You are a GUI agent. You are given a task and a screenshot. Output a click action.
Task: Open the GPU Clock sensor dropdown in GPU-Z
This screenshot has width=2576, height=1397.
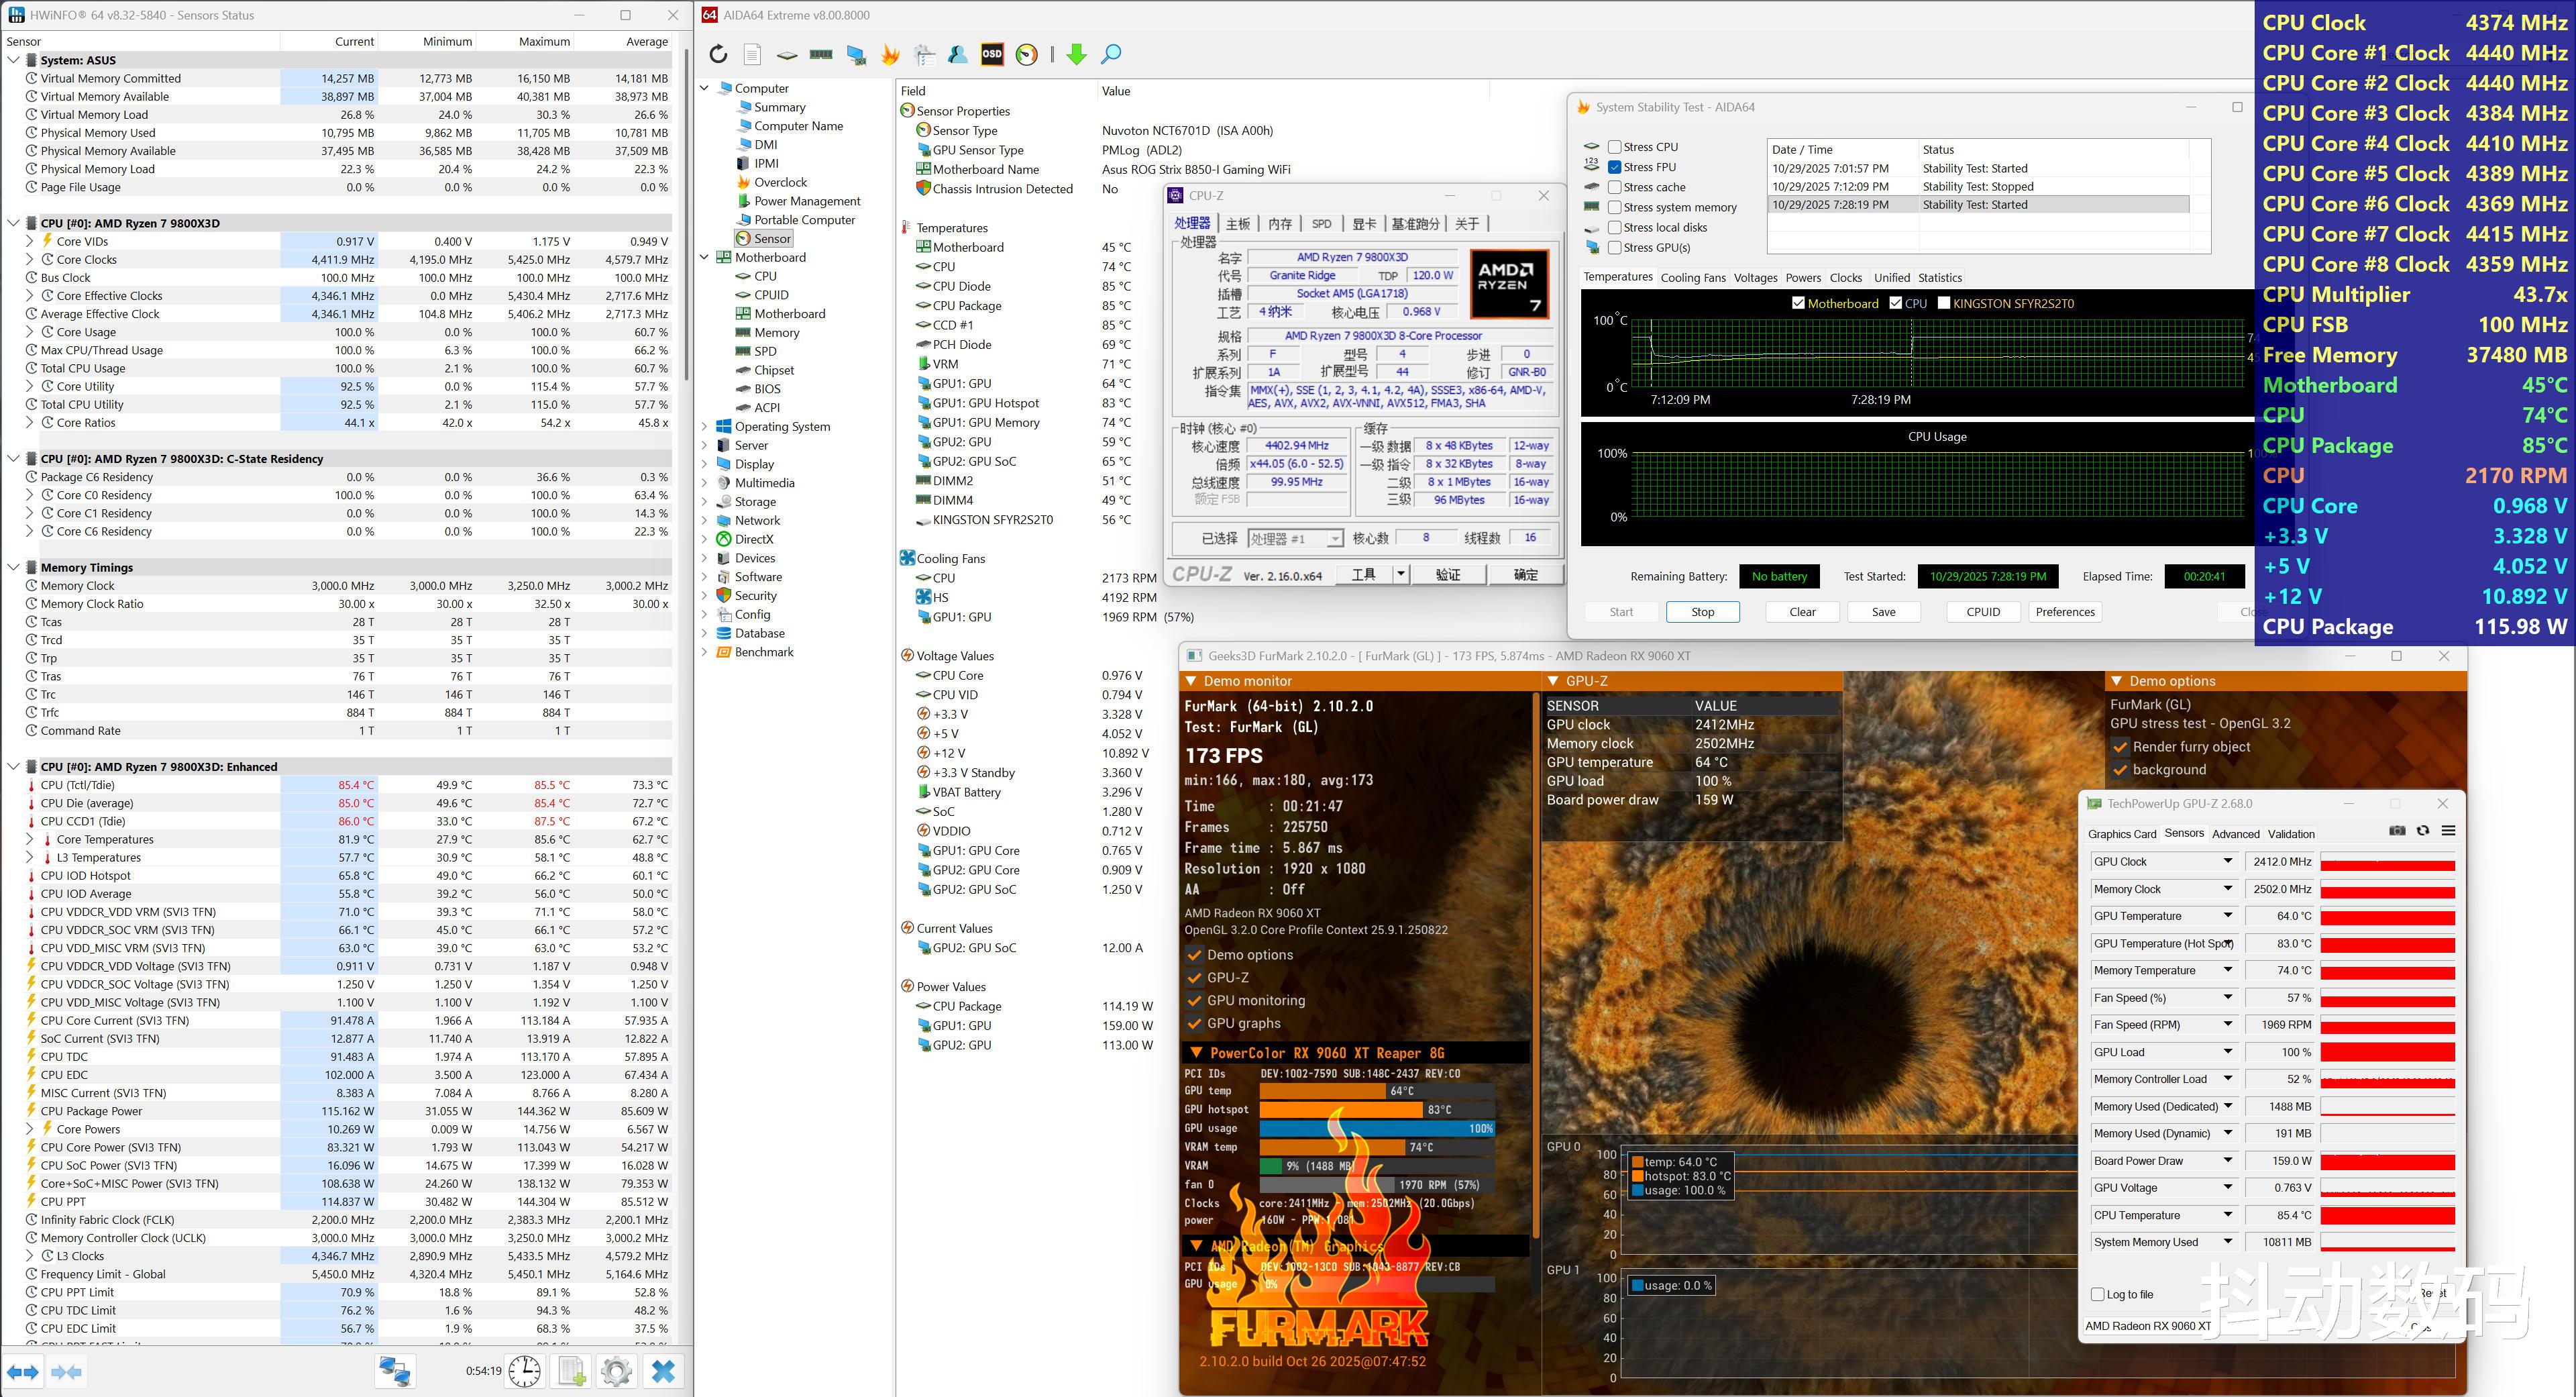(2228, 861)
